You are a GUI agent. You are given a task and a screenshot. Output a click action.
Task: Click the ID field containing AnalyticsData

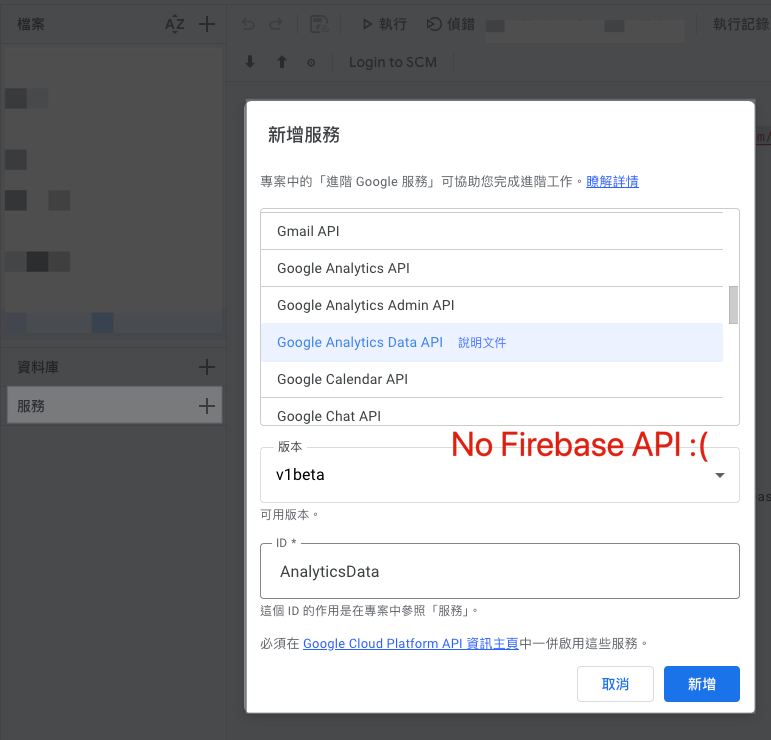499,572
